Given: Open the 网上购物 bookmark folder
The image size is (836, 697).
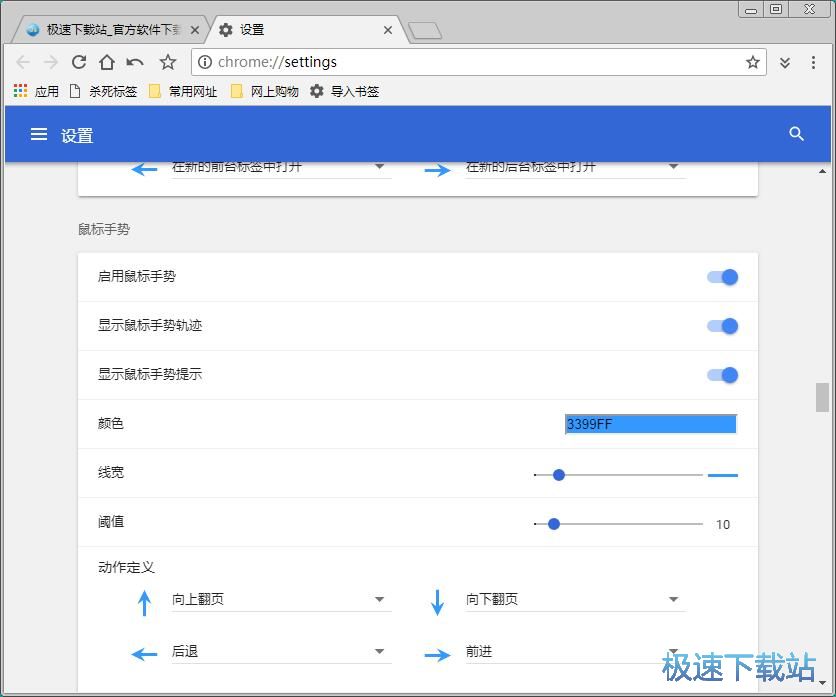Looking at the screenshot, I should point(264,92).
